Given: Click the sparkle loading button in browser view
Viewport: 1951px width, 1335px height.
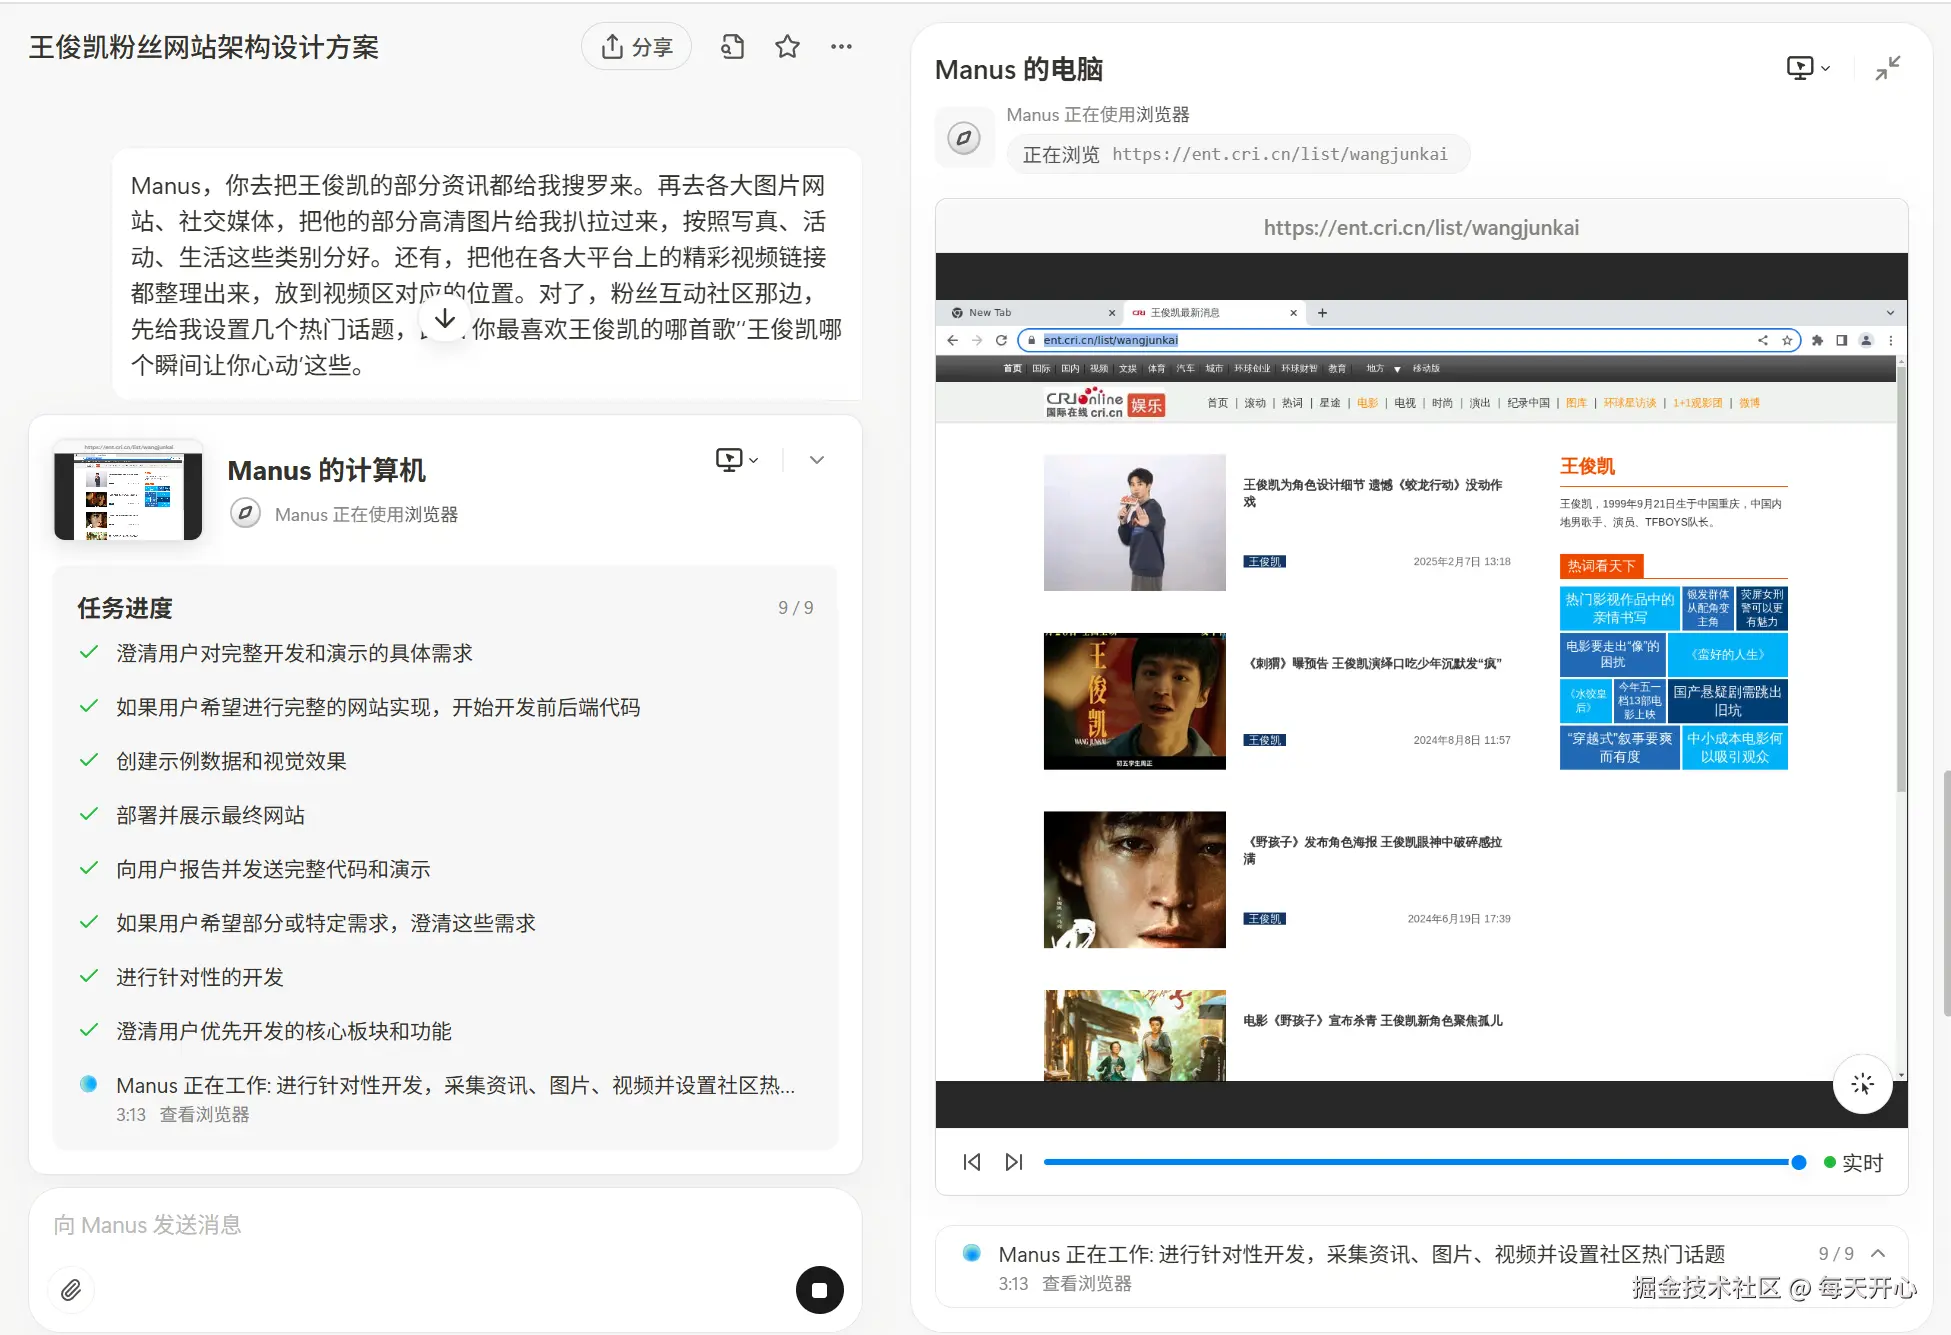Looking at the screenshot, I should pos(1862,1084).
